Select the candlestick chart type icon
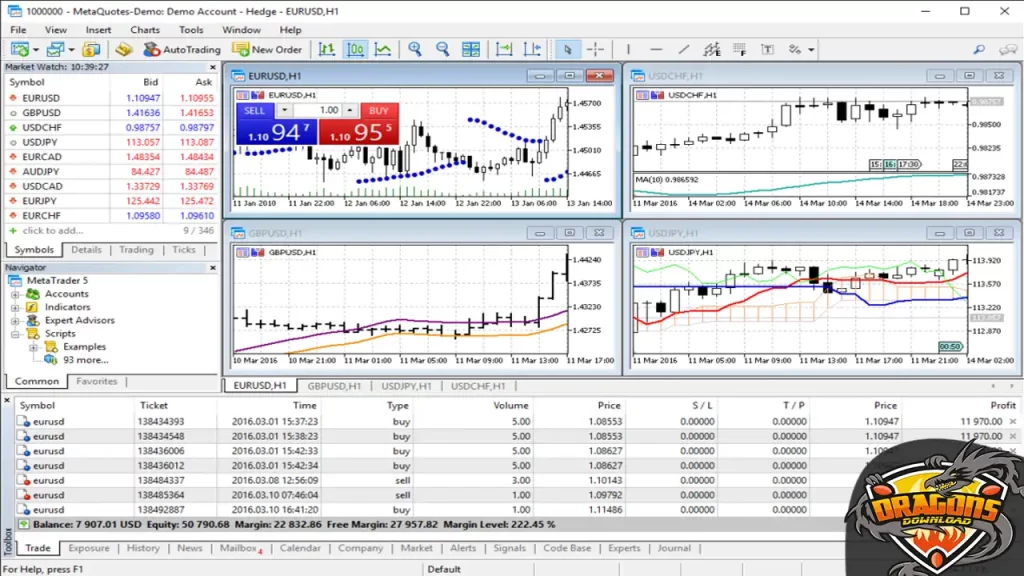This screenshot has width=1024, height=576. 356,49
